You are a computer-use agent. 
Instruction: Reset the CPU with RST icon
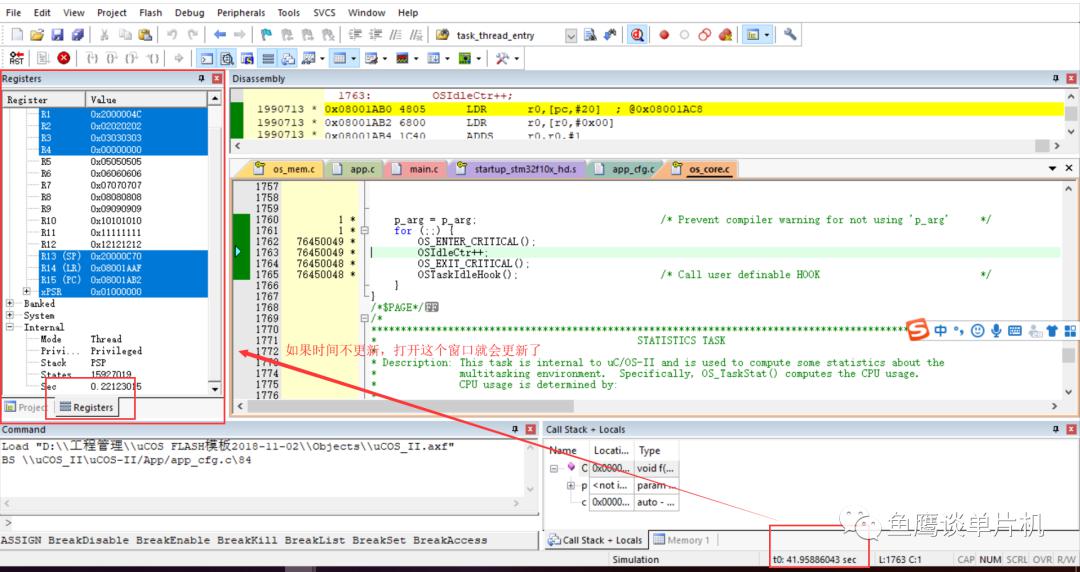point(17,59)
